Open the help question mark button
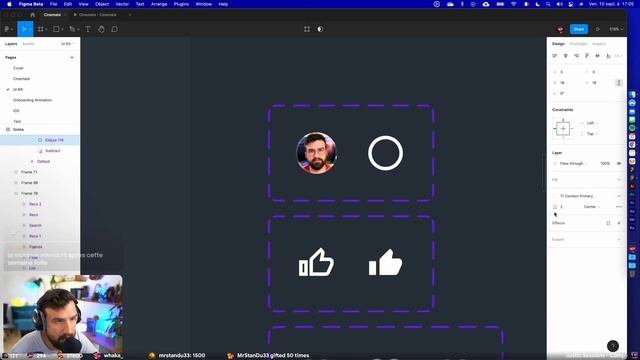Screen dimensions: 640x360 click(x=613, y=346)
